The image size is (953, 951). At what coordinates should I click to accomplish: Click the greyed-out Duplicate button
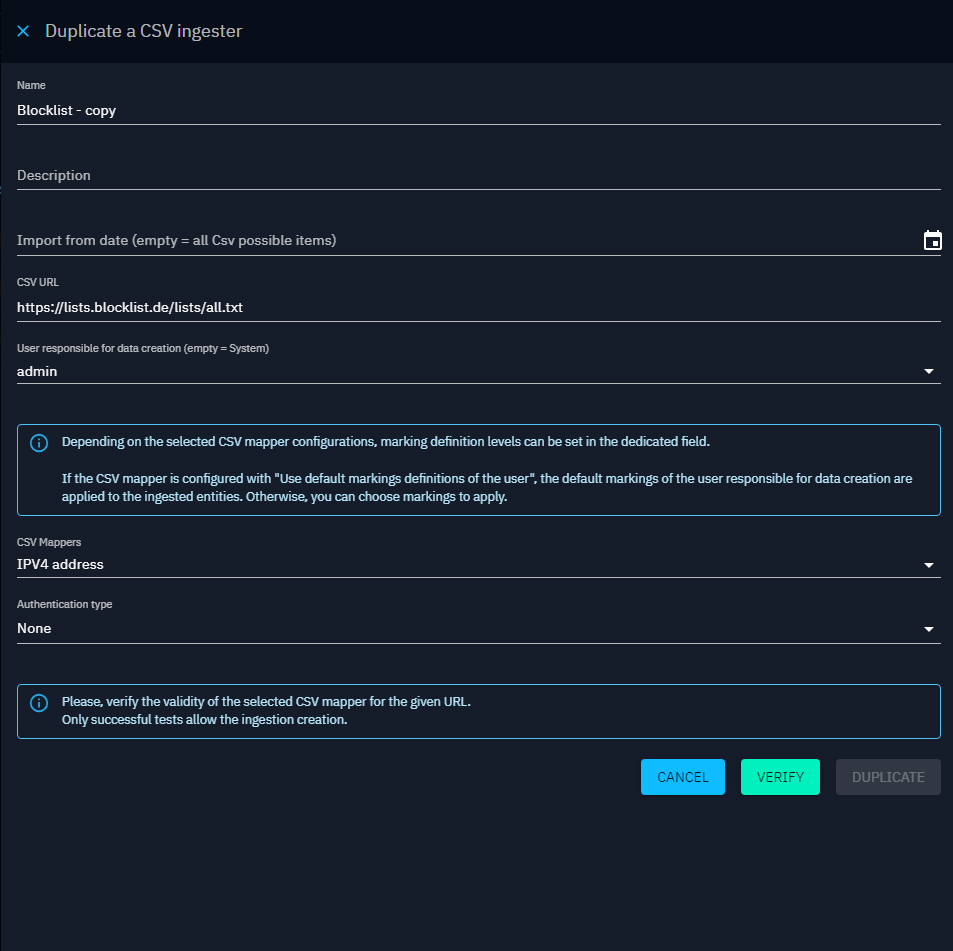(887, 777)
